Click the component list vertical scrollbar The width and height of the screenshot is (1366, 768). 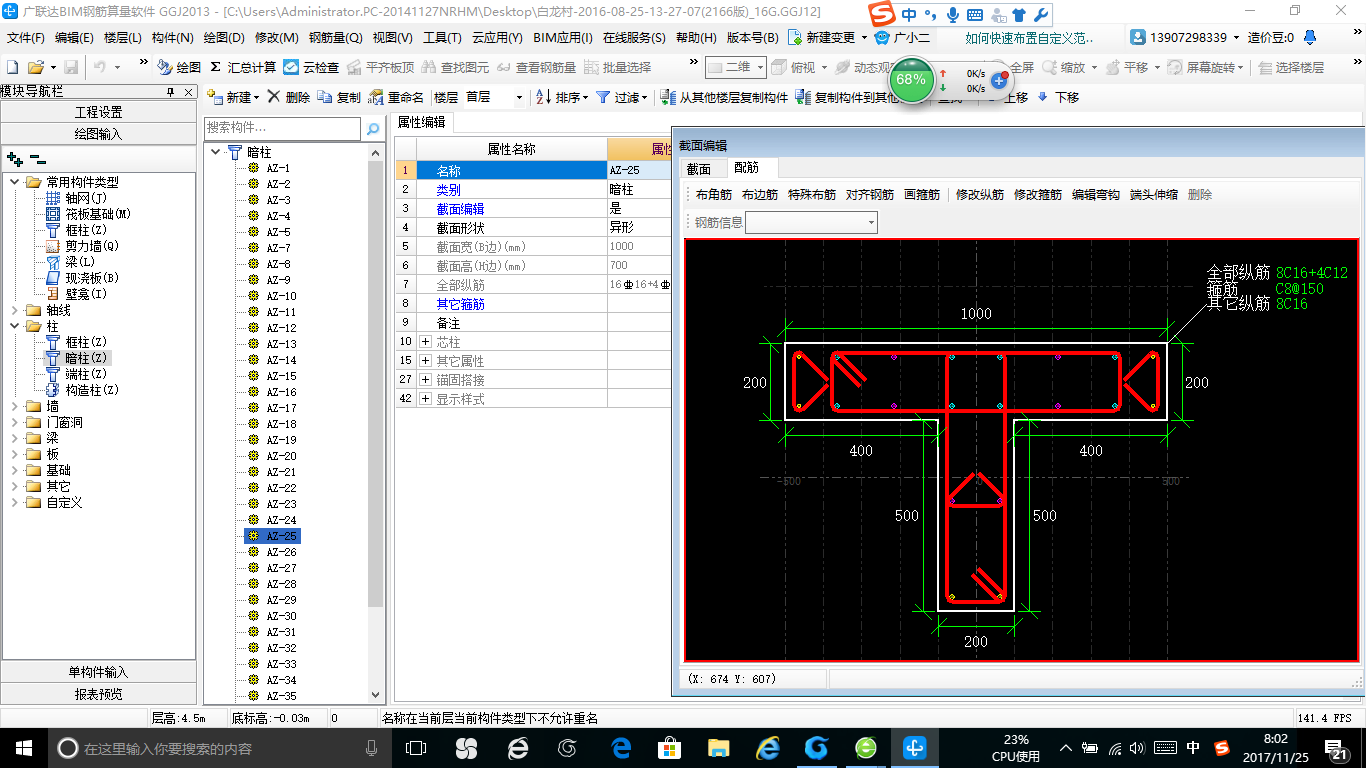(x=376, y=423)
